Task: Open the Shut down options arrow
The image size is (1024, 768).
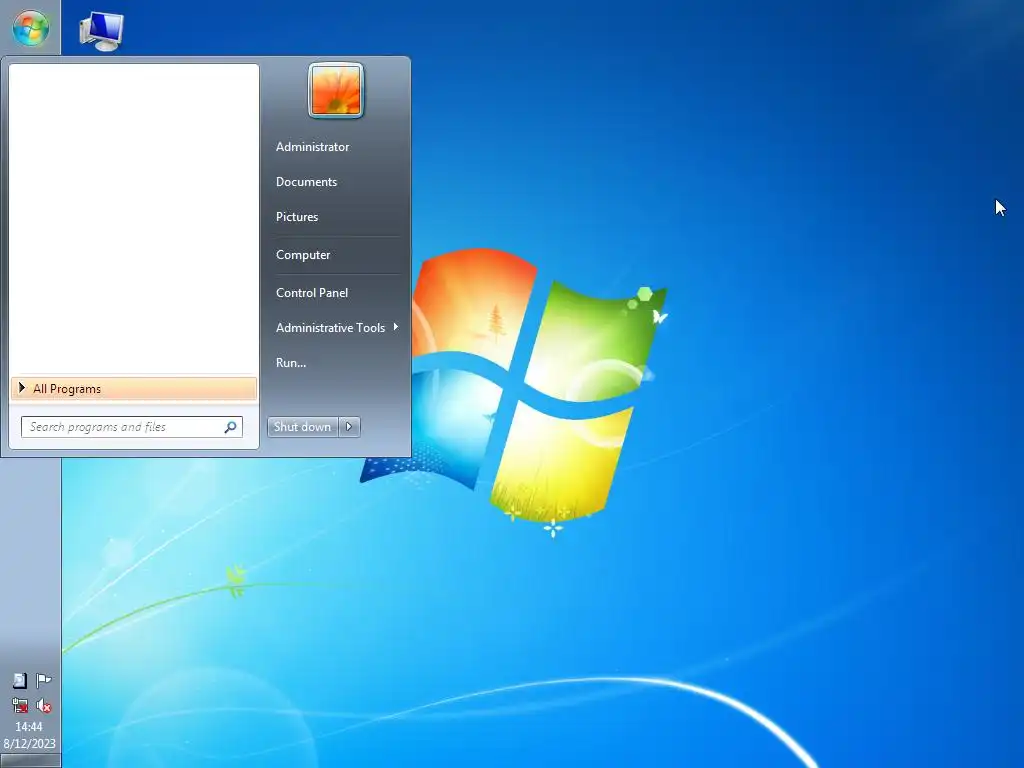Action: [x=349, y=427]
